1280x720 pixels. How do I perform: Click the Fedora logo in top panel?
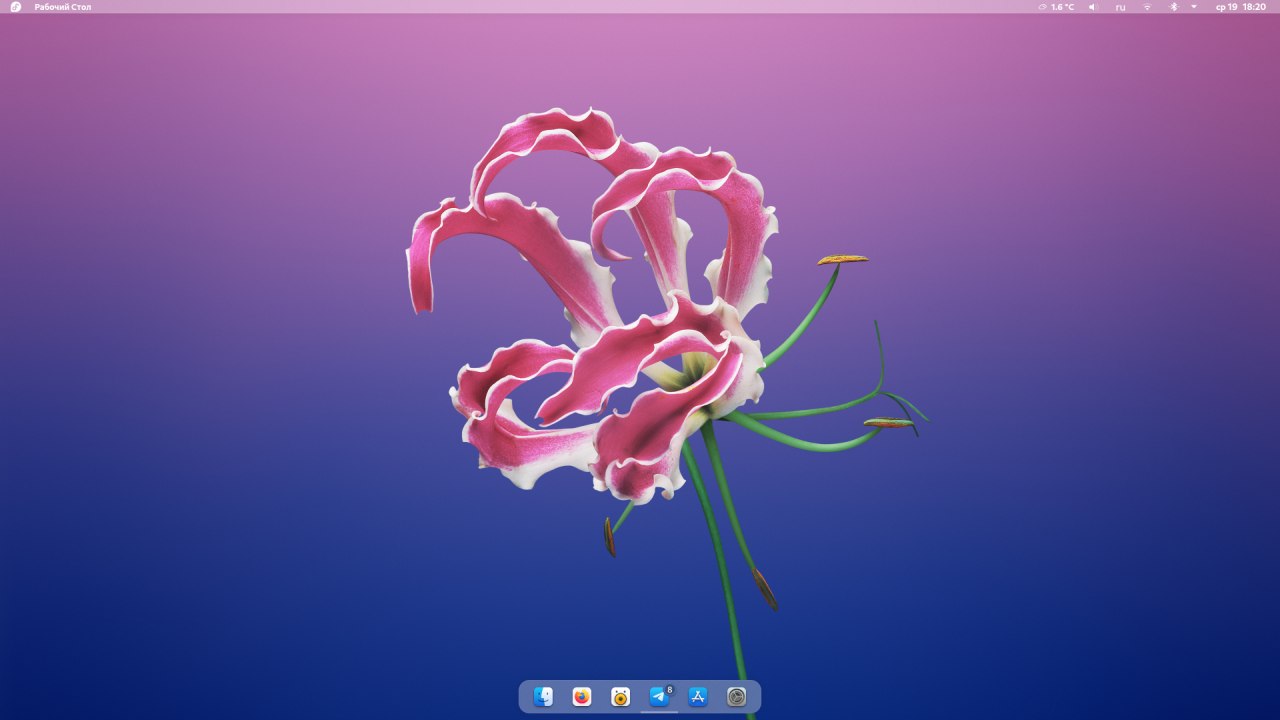pyautogui.click(x=16, y=7)
